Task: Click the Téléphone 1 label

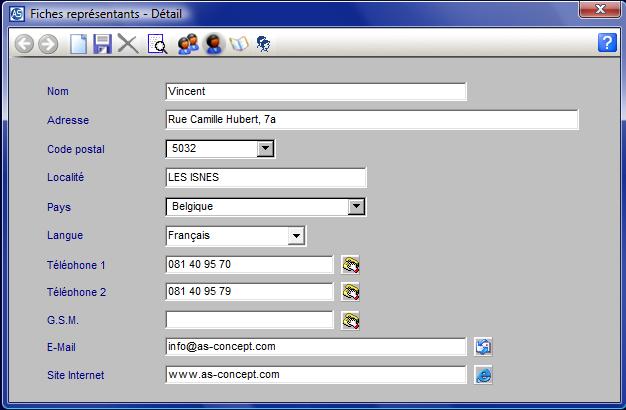Action: pyautogui.click(x=76, y=265)
